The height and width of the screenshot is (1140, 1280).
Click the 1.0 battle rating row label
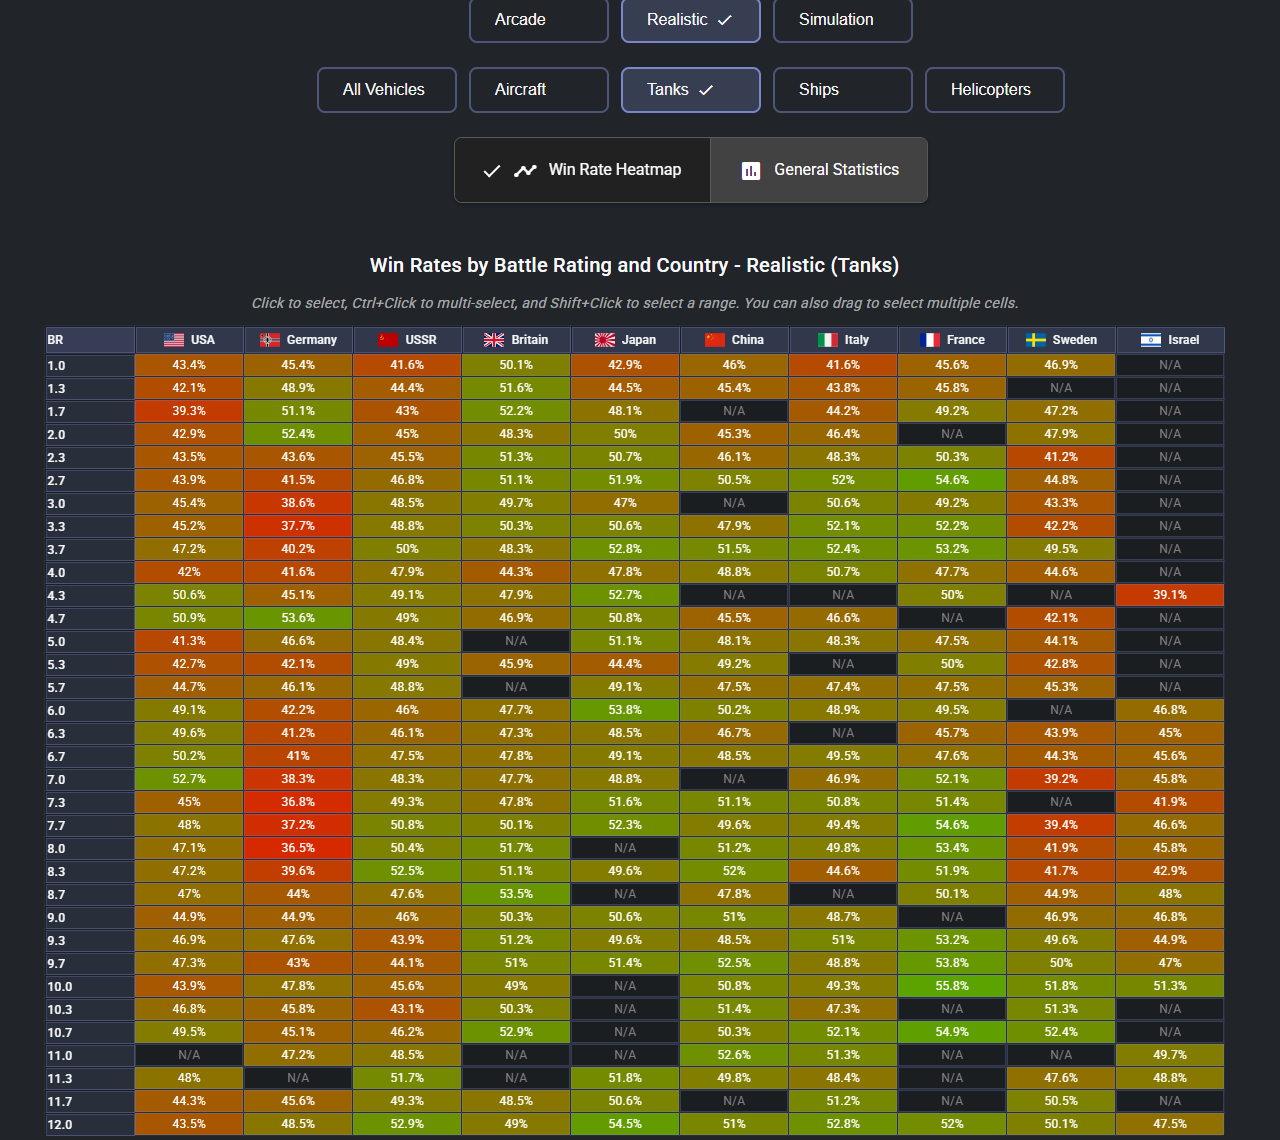[90, 366]
